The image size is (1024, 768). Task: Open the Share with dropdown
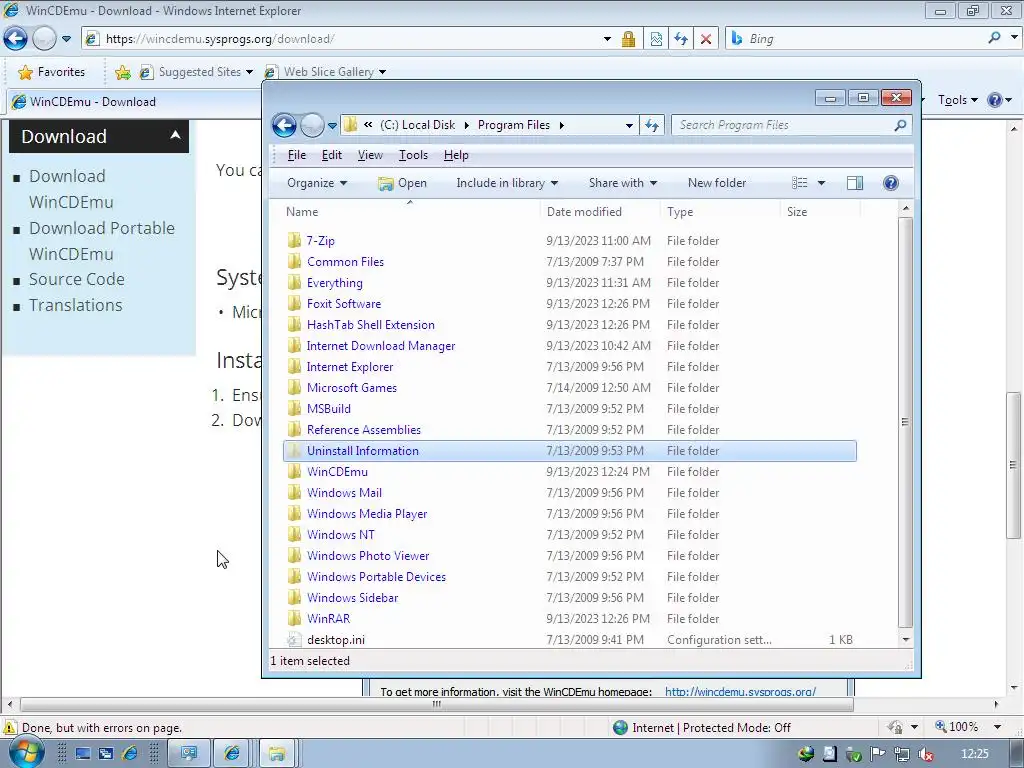point(622,183)
